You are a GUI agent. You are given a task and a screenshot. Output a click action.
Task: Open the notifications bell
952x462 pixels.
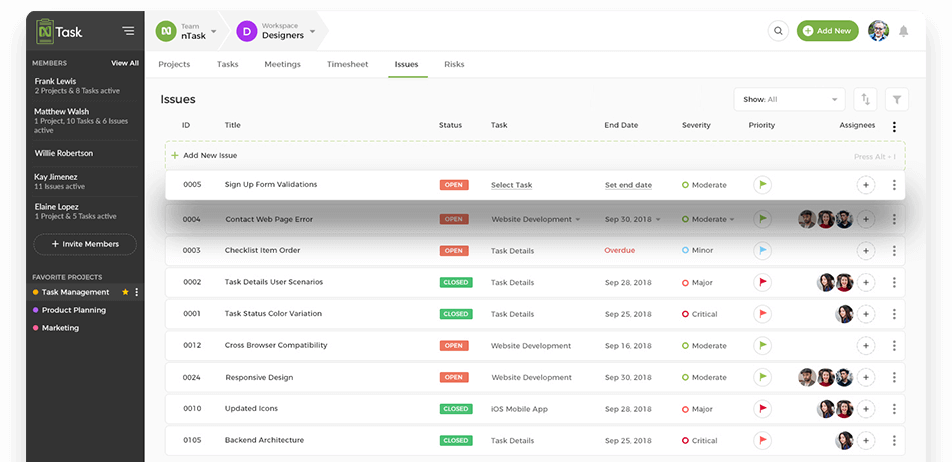904,31
